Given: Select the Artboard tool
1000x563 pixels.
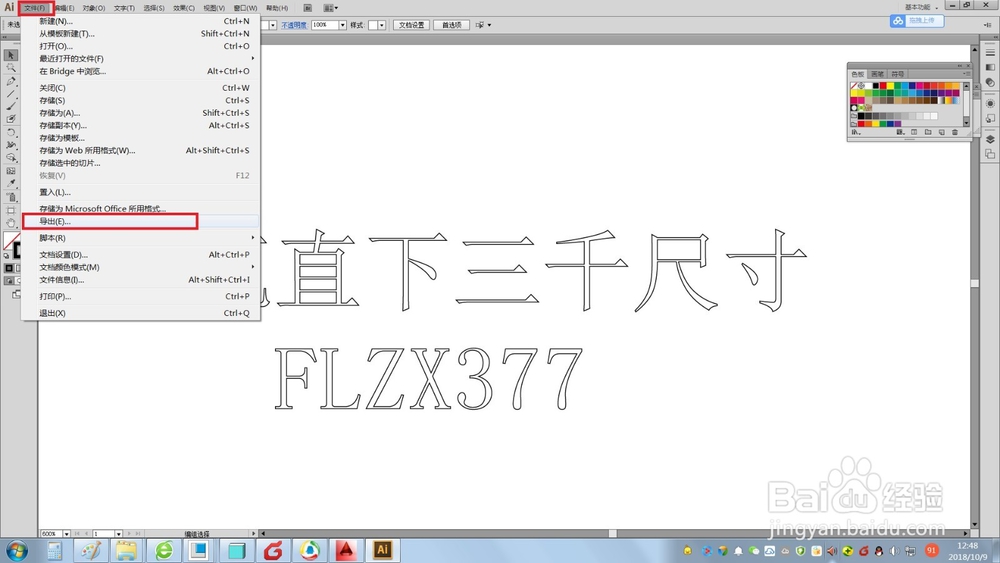Looking at the screenshot, I should 11,210.
